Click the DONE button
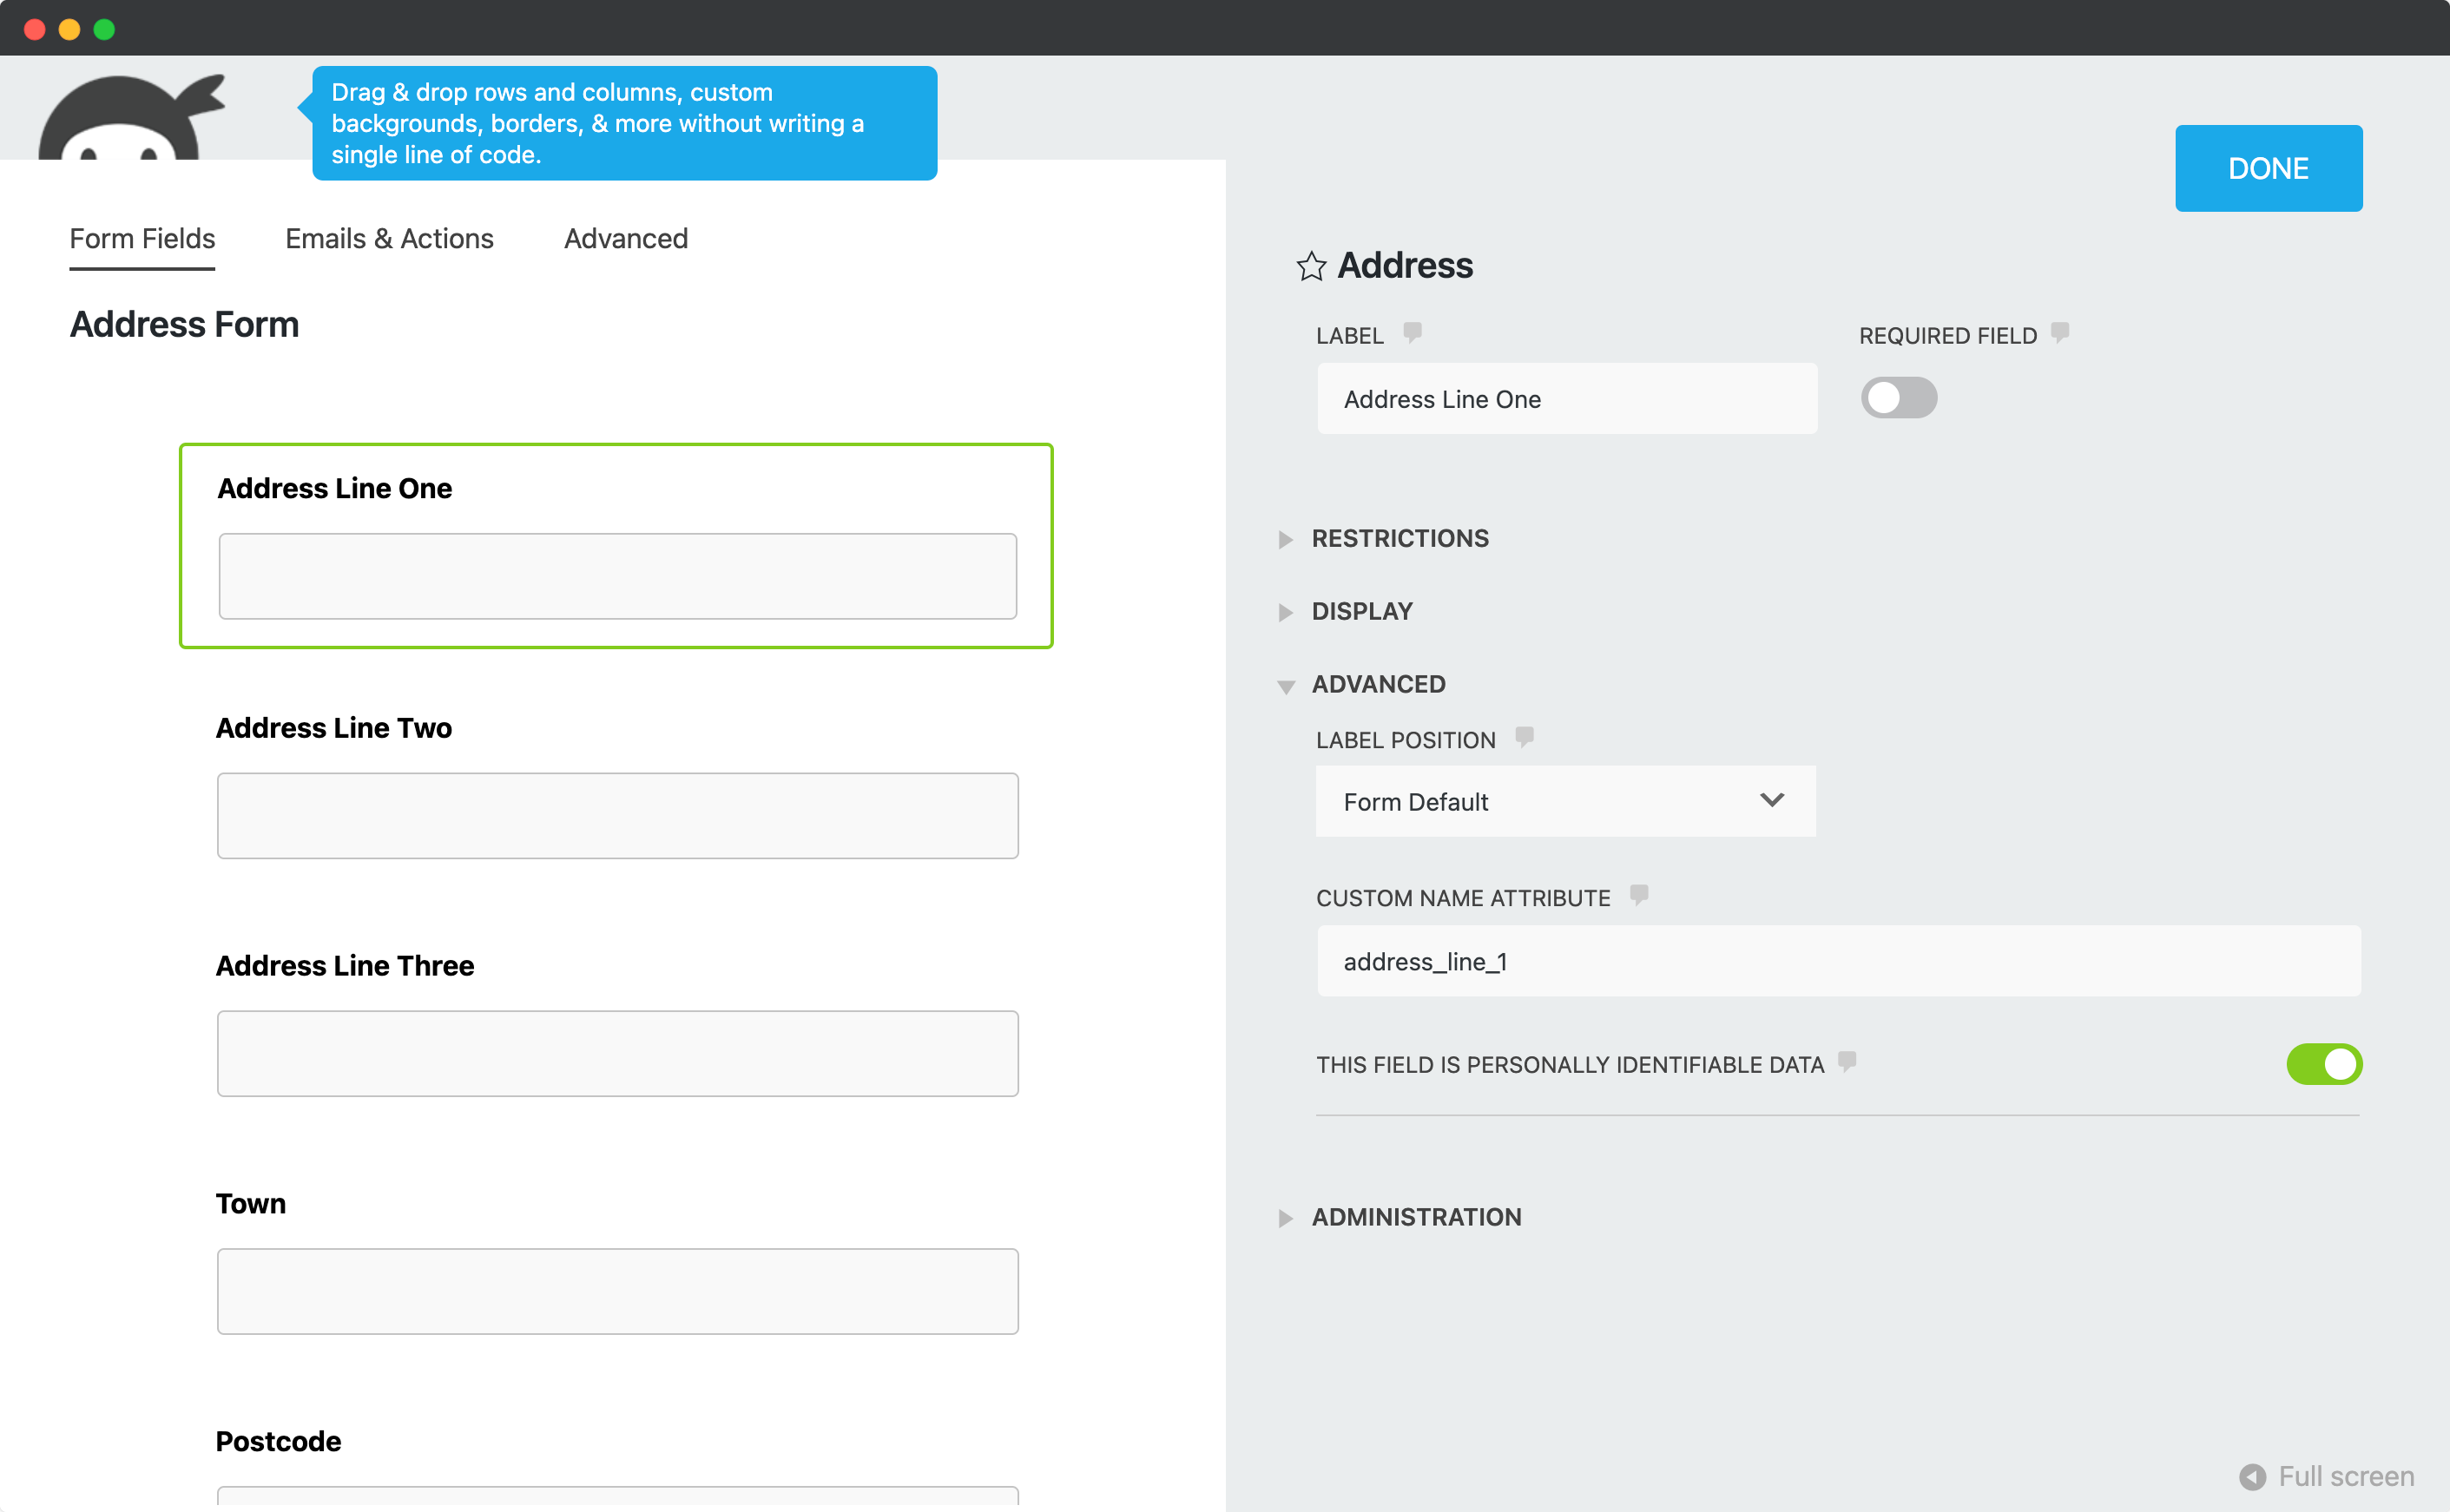Image resolution: width=2450 pixels, height=1512 pixels. point(2267,168)
